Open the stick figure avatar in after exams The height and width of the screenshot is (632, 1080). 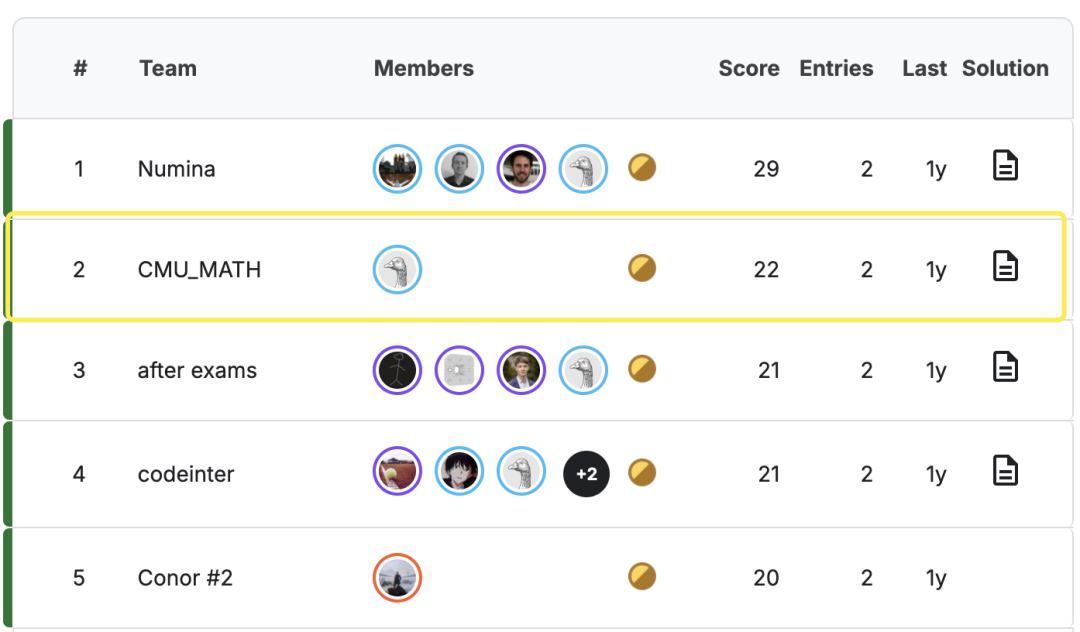click(x=397, y=370)
